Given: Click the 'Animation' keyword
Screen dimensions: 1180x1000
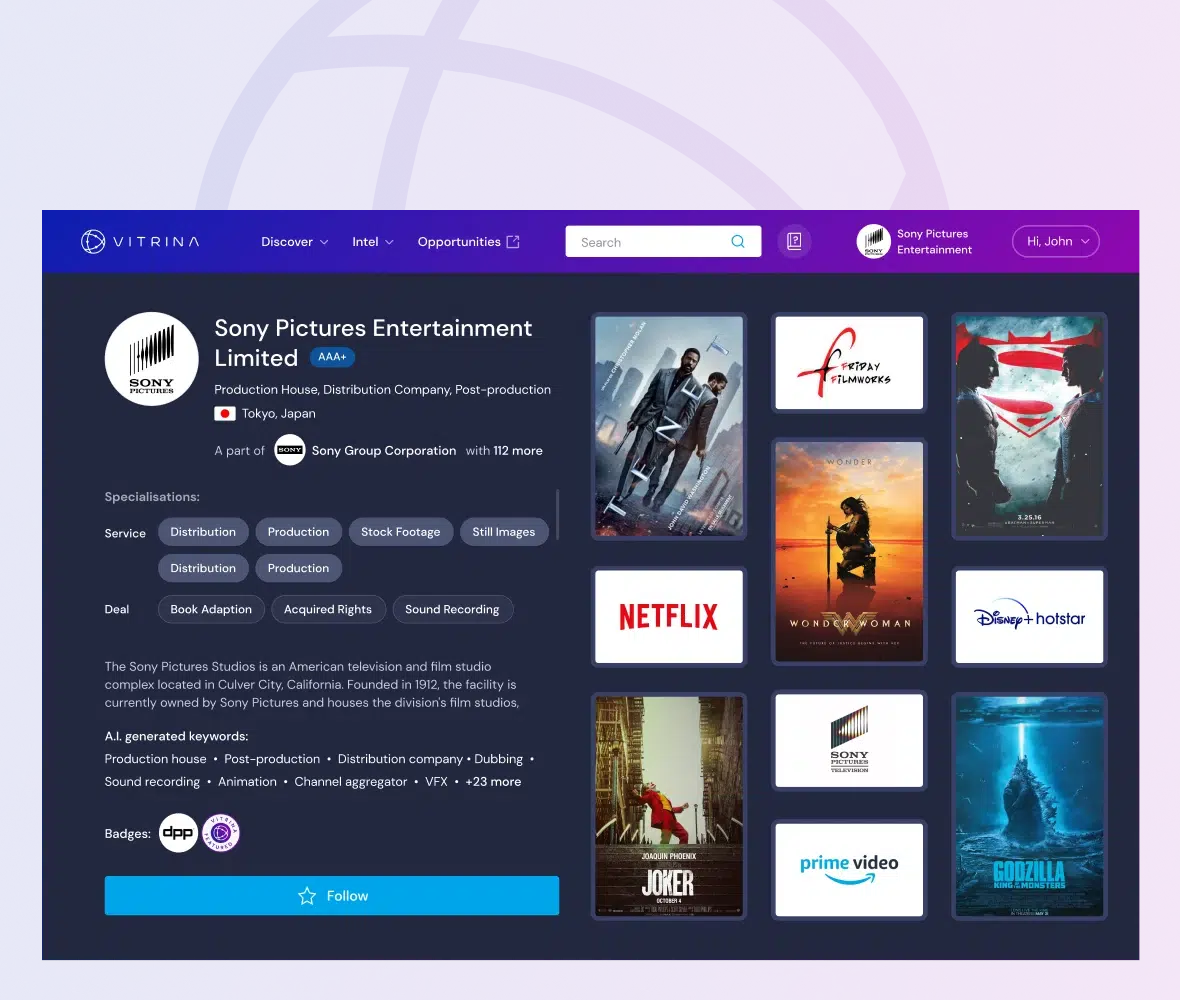Looking at the screenshot, I should (x=247, y=781).
